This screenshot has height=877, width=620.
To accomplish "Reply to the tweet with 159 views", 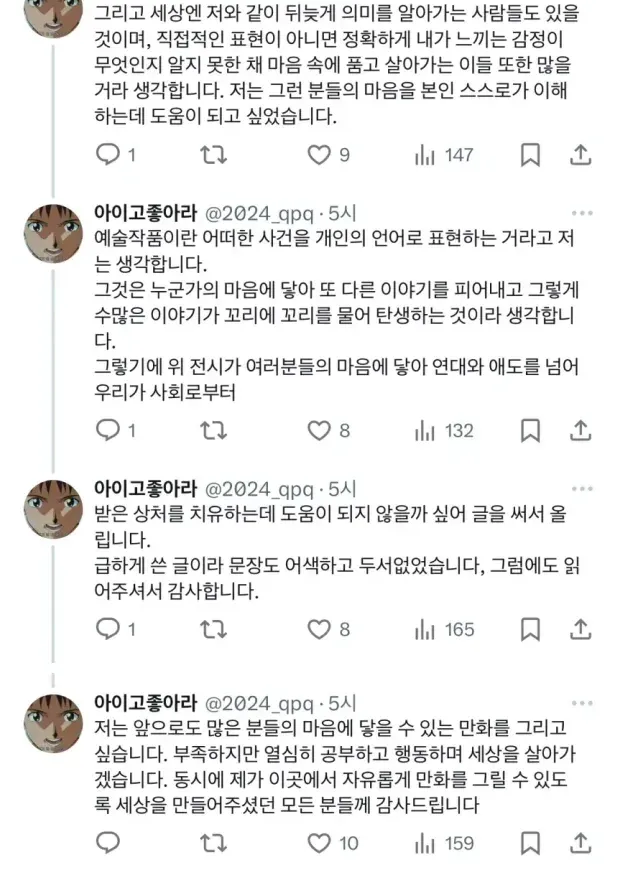I will [108, 843].
